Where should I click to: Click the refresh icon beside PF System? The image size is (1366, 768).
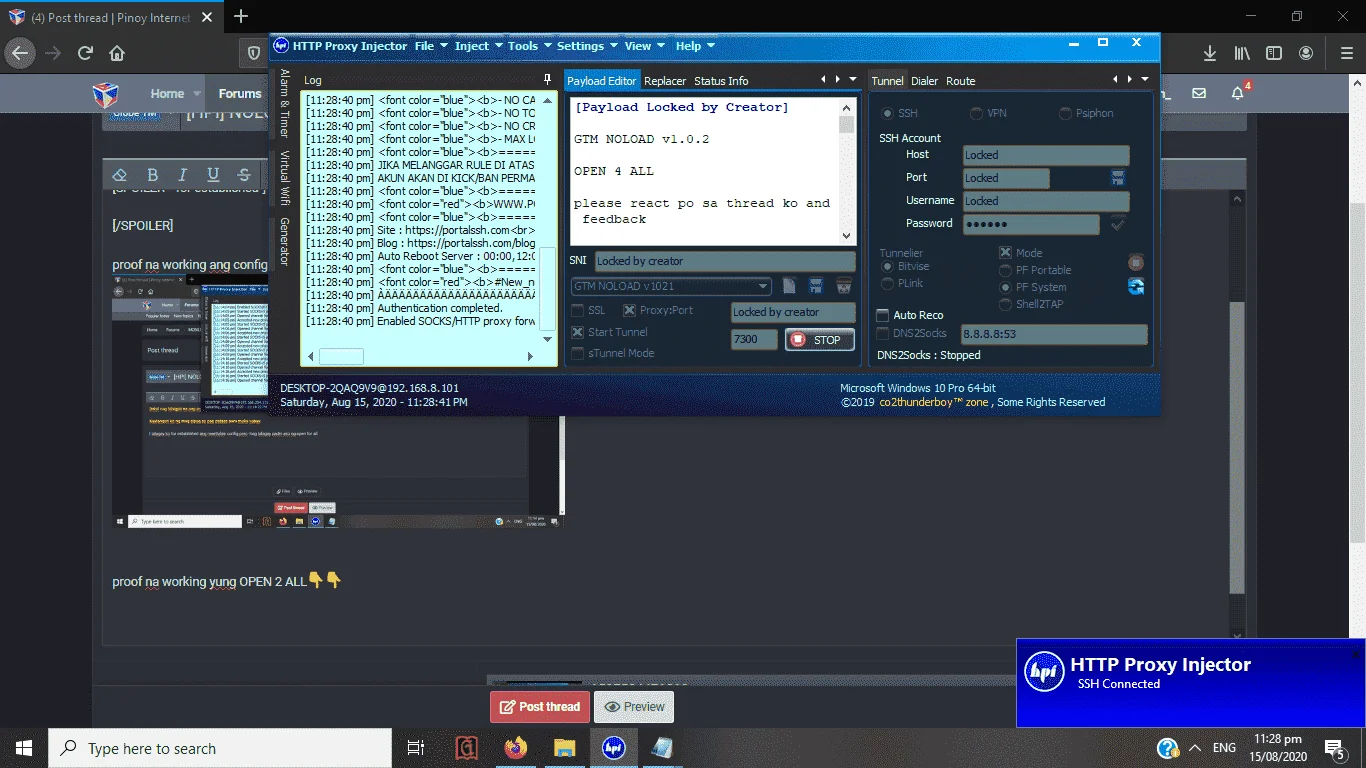1136,287
